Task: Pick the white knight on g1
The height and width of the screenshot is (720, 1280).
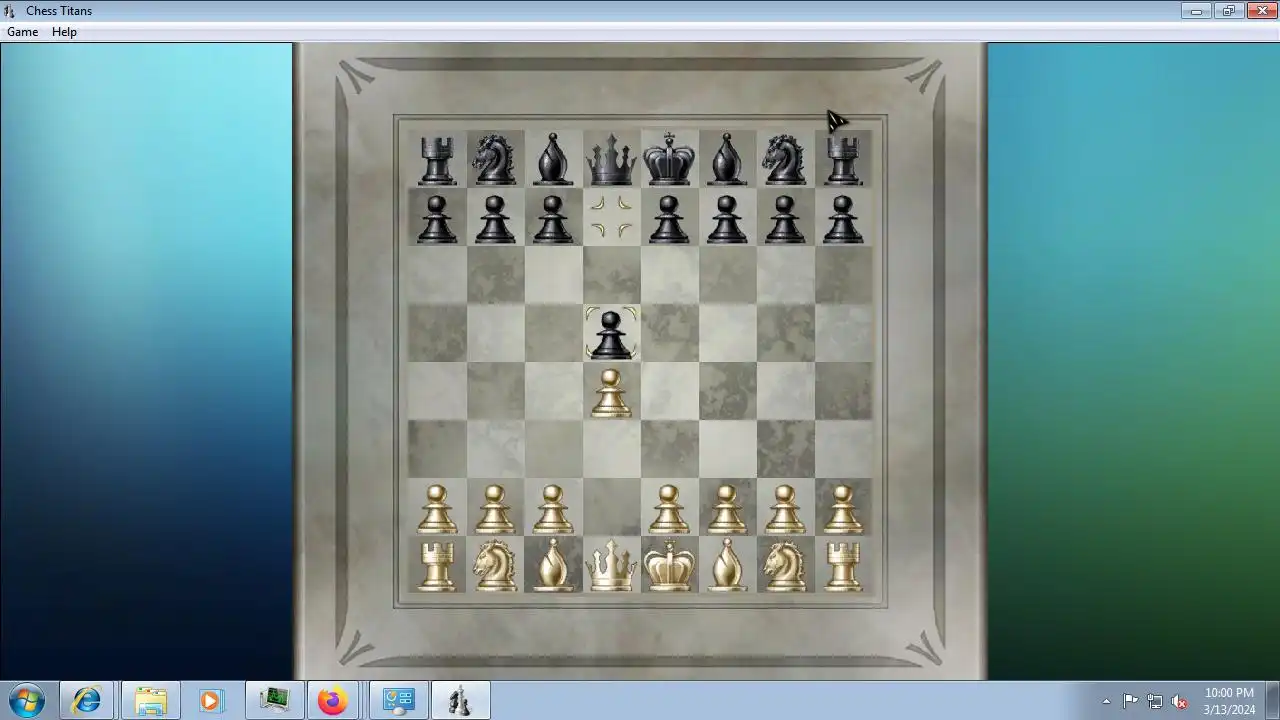Action: pyautogui.click(x=785, y=565)
